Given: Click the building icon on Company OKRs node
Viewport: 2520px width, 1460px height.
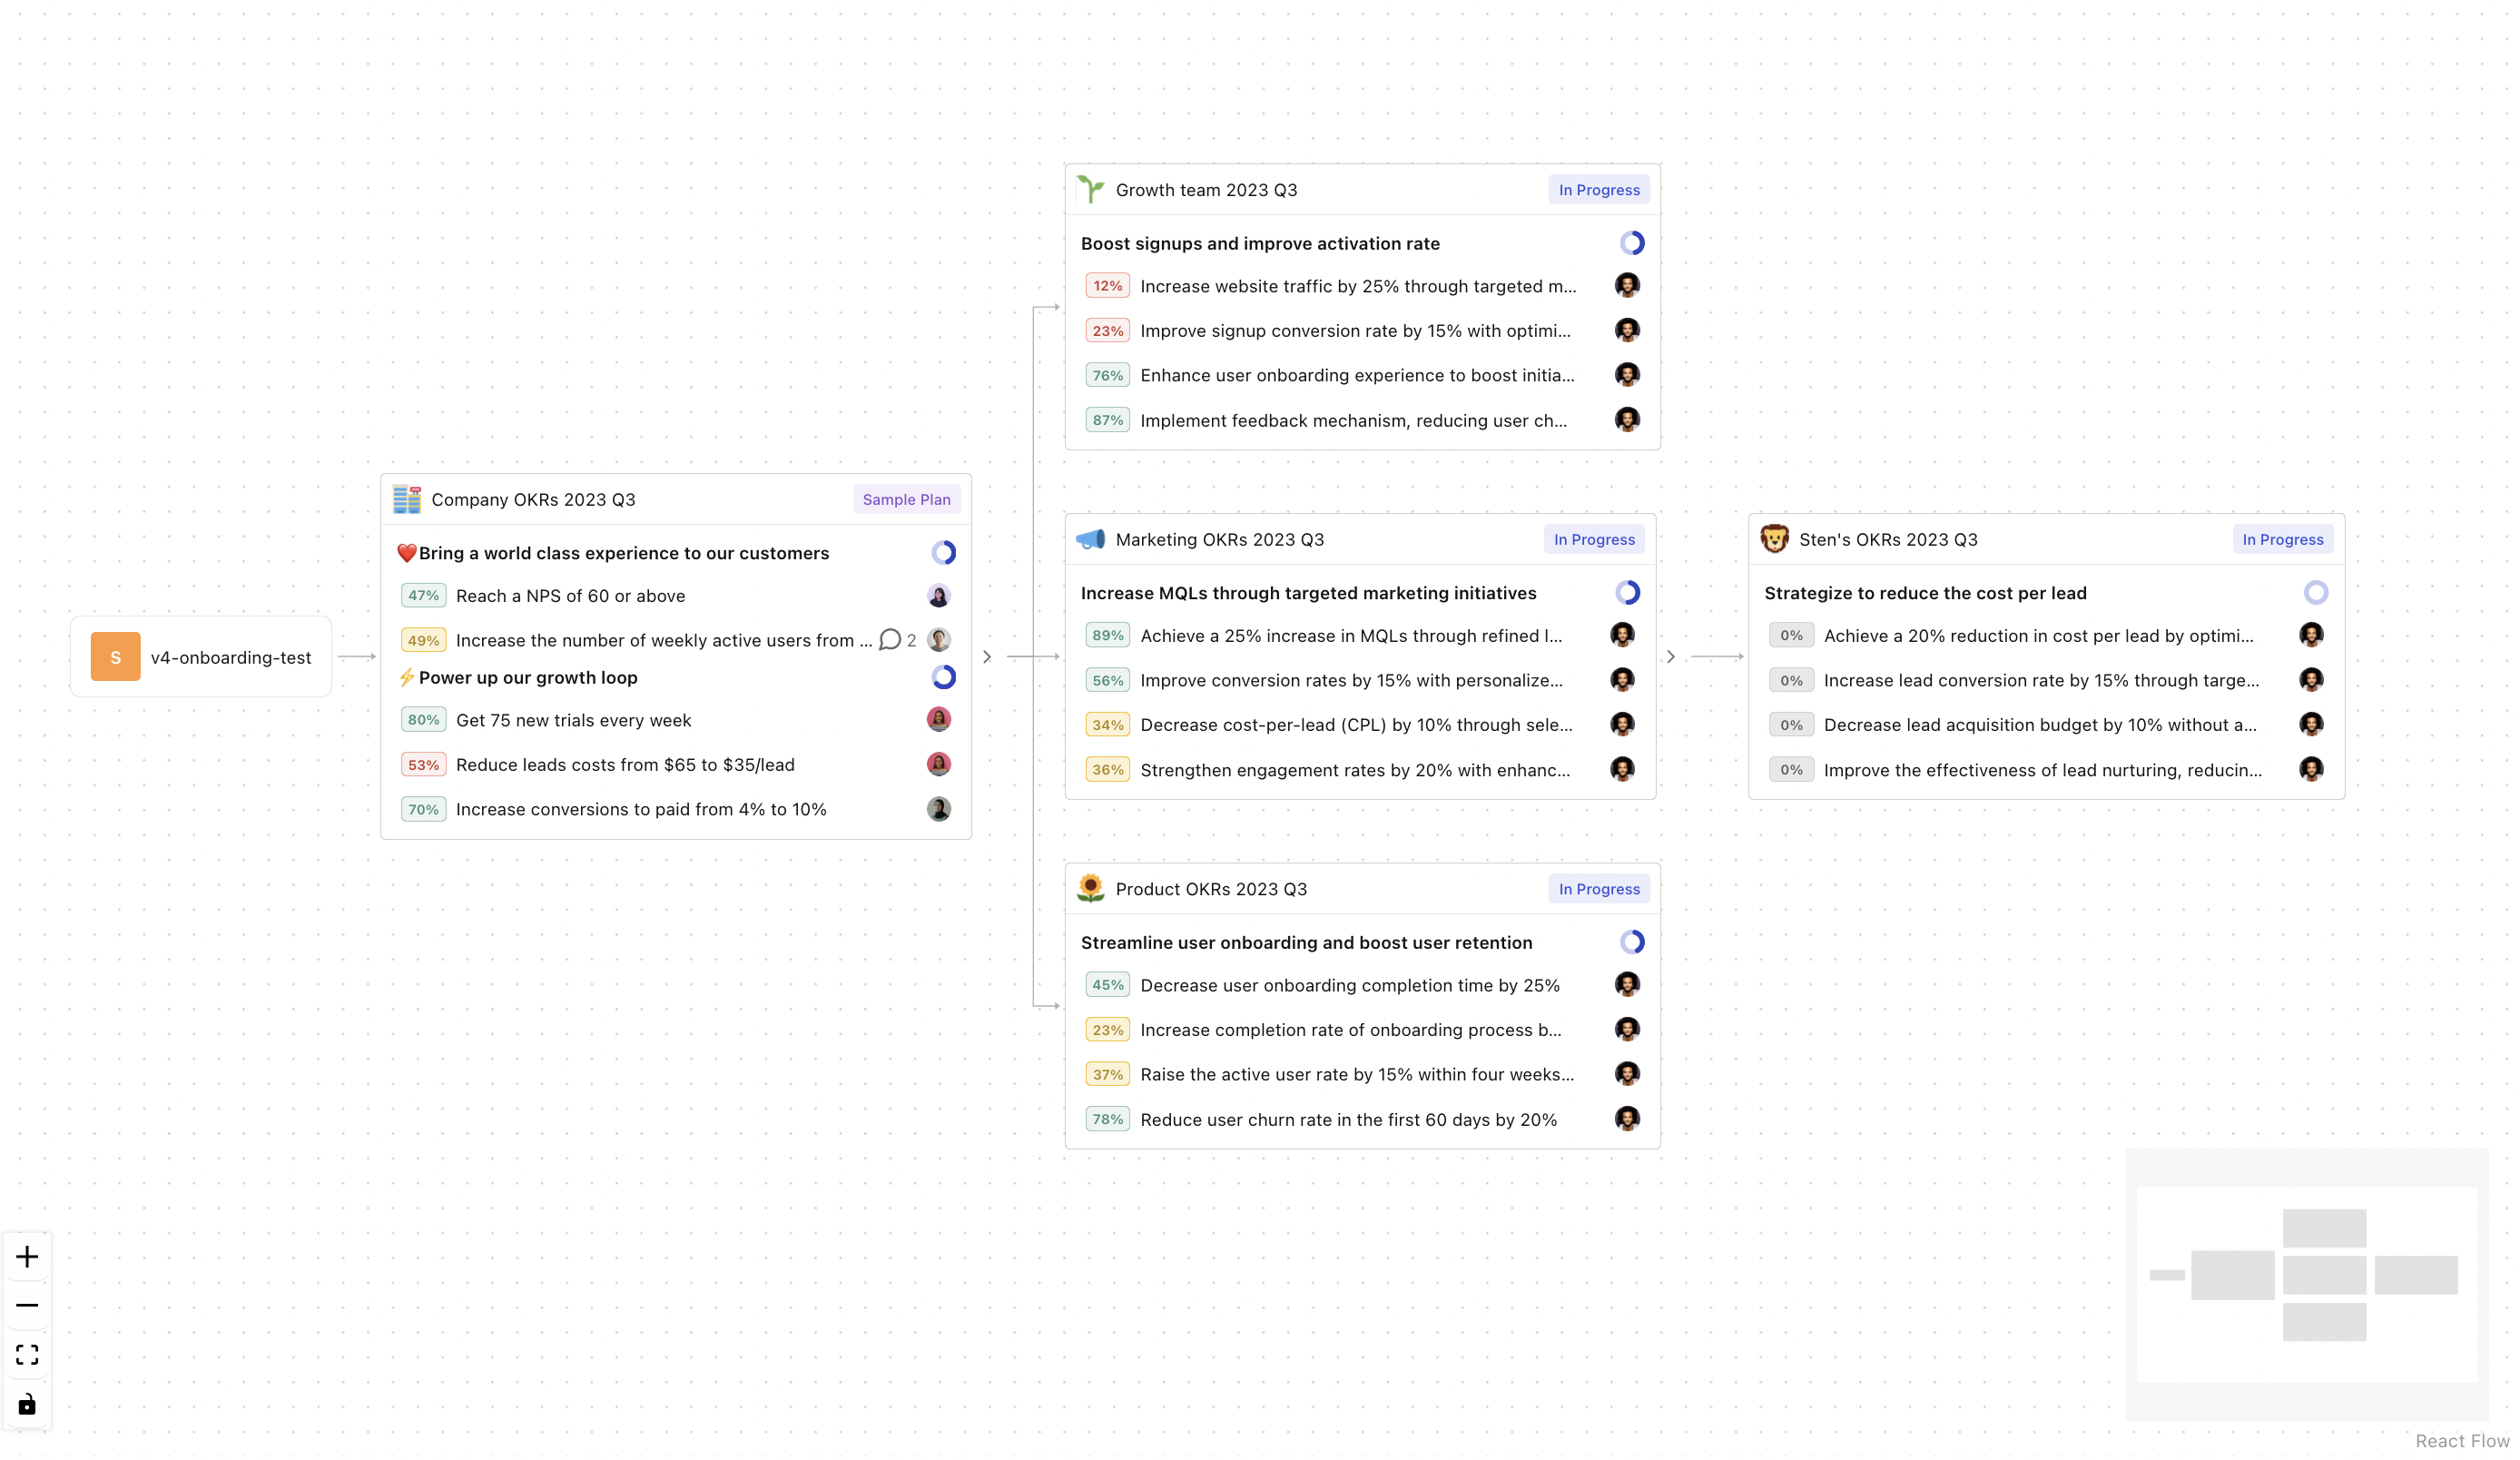Looking at the screenshot, I should (x=406, y=499).
